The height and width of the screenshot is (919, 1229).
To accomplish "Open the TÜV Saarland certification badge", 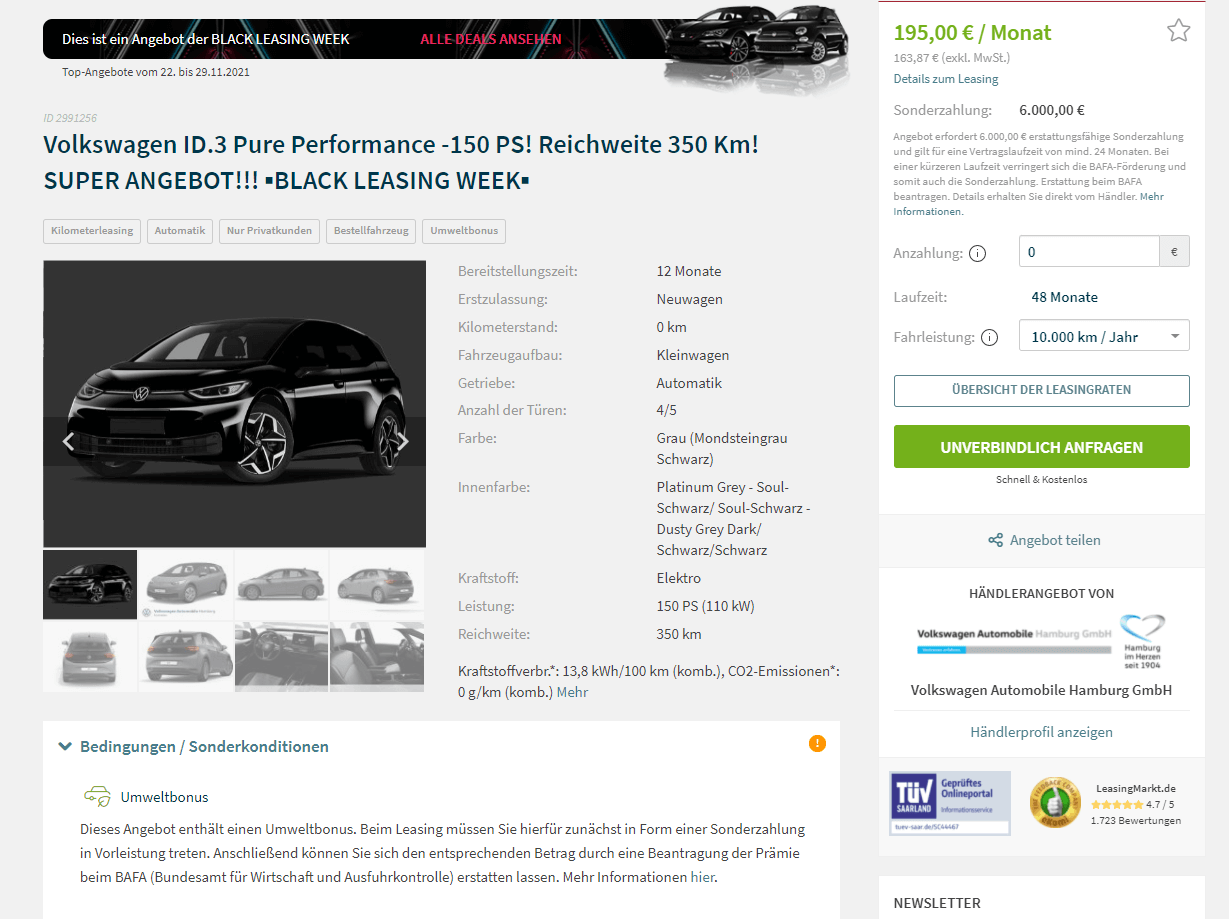I will pos(950,803).
